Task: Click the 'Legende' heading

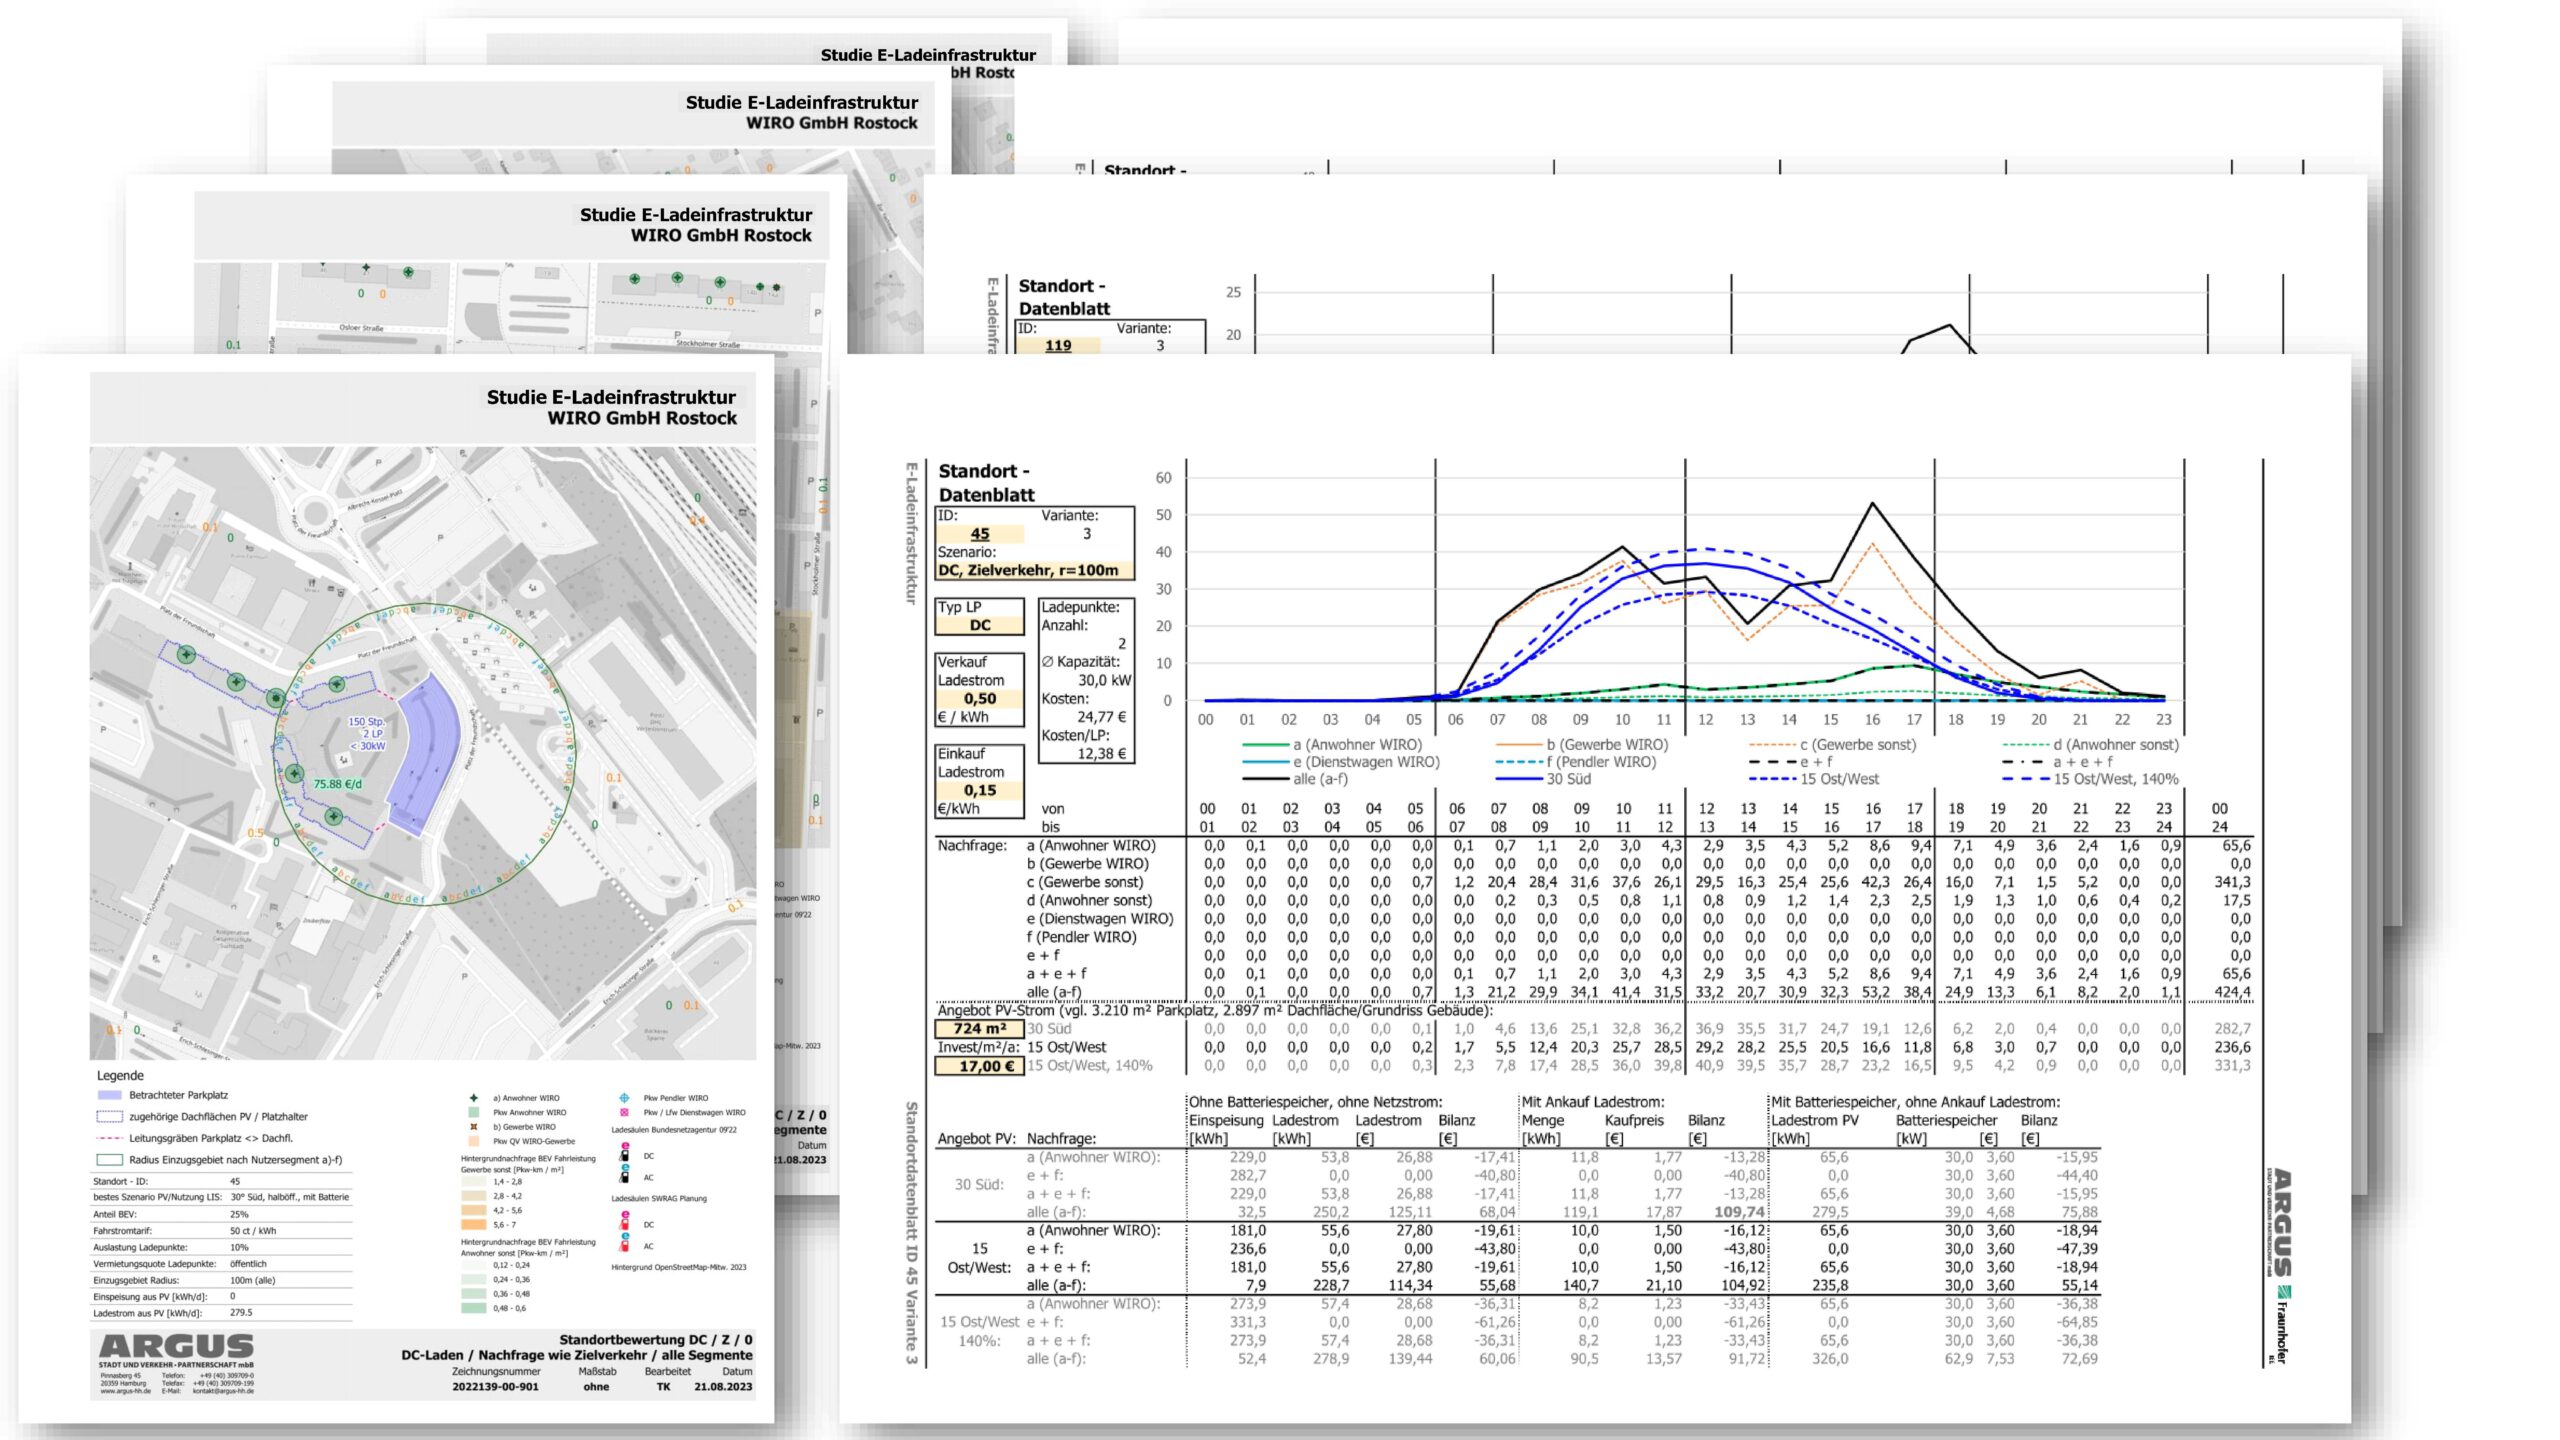Action: tap(120, 1075)
